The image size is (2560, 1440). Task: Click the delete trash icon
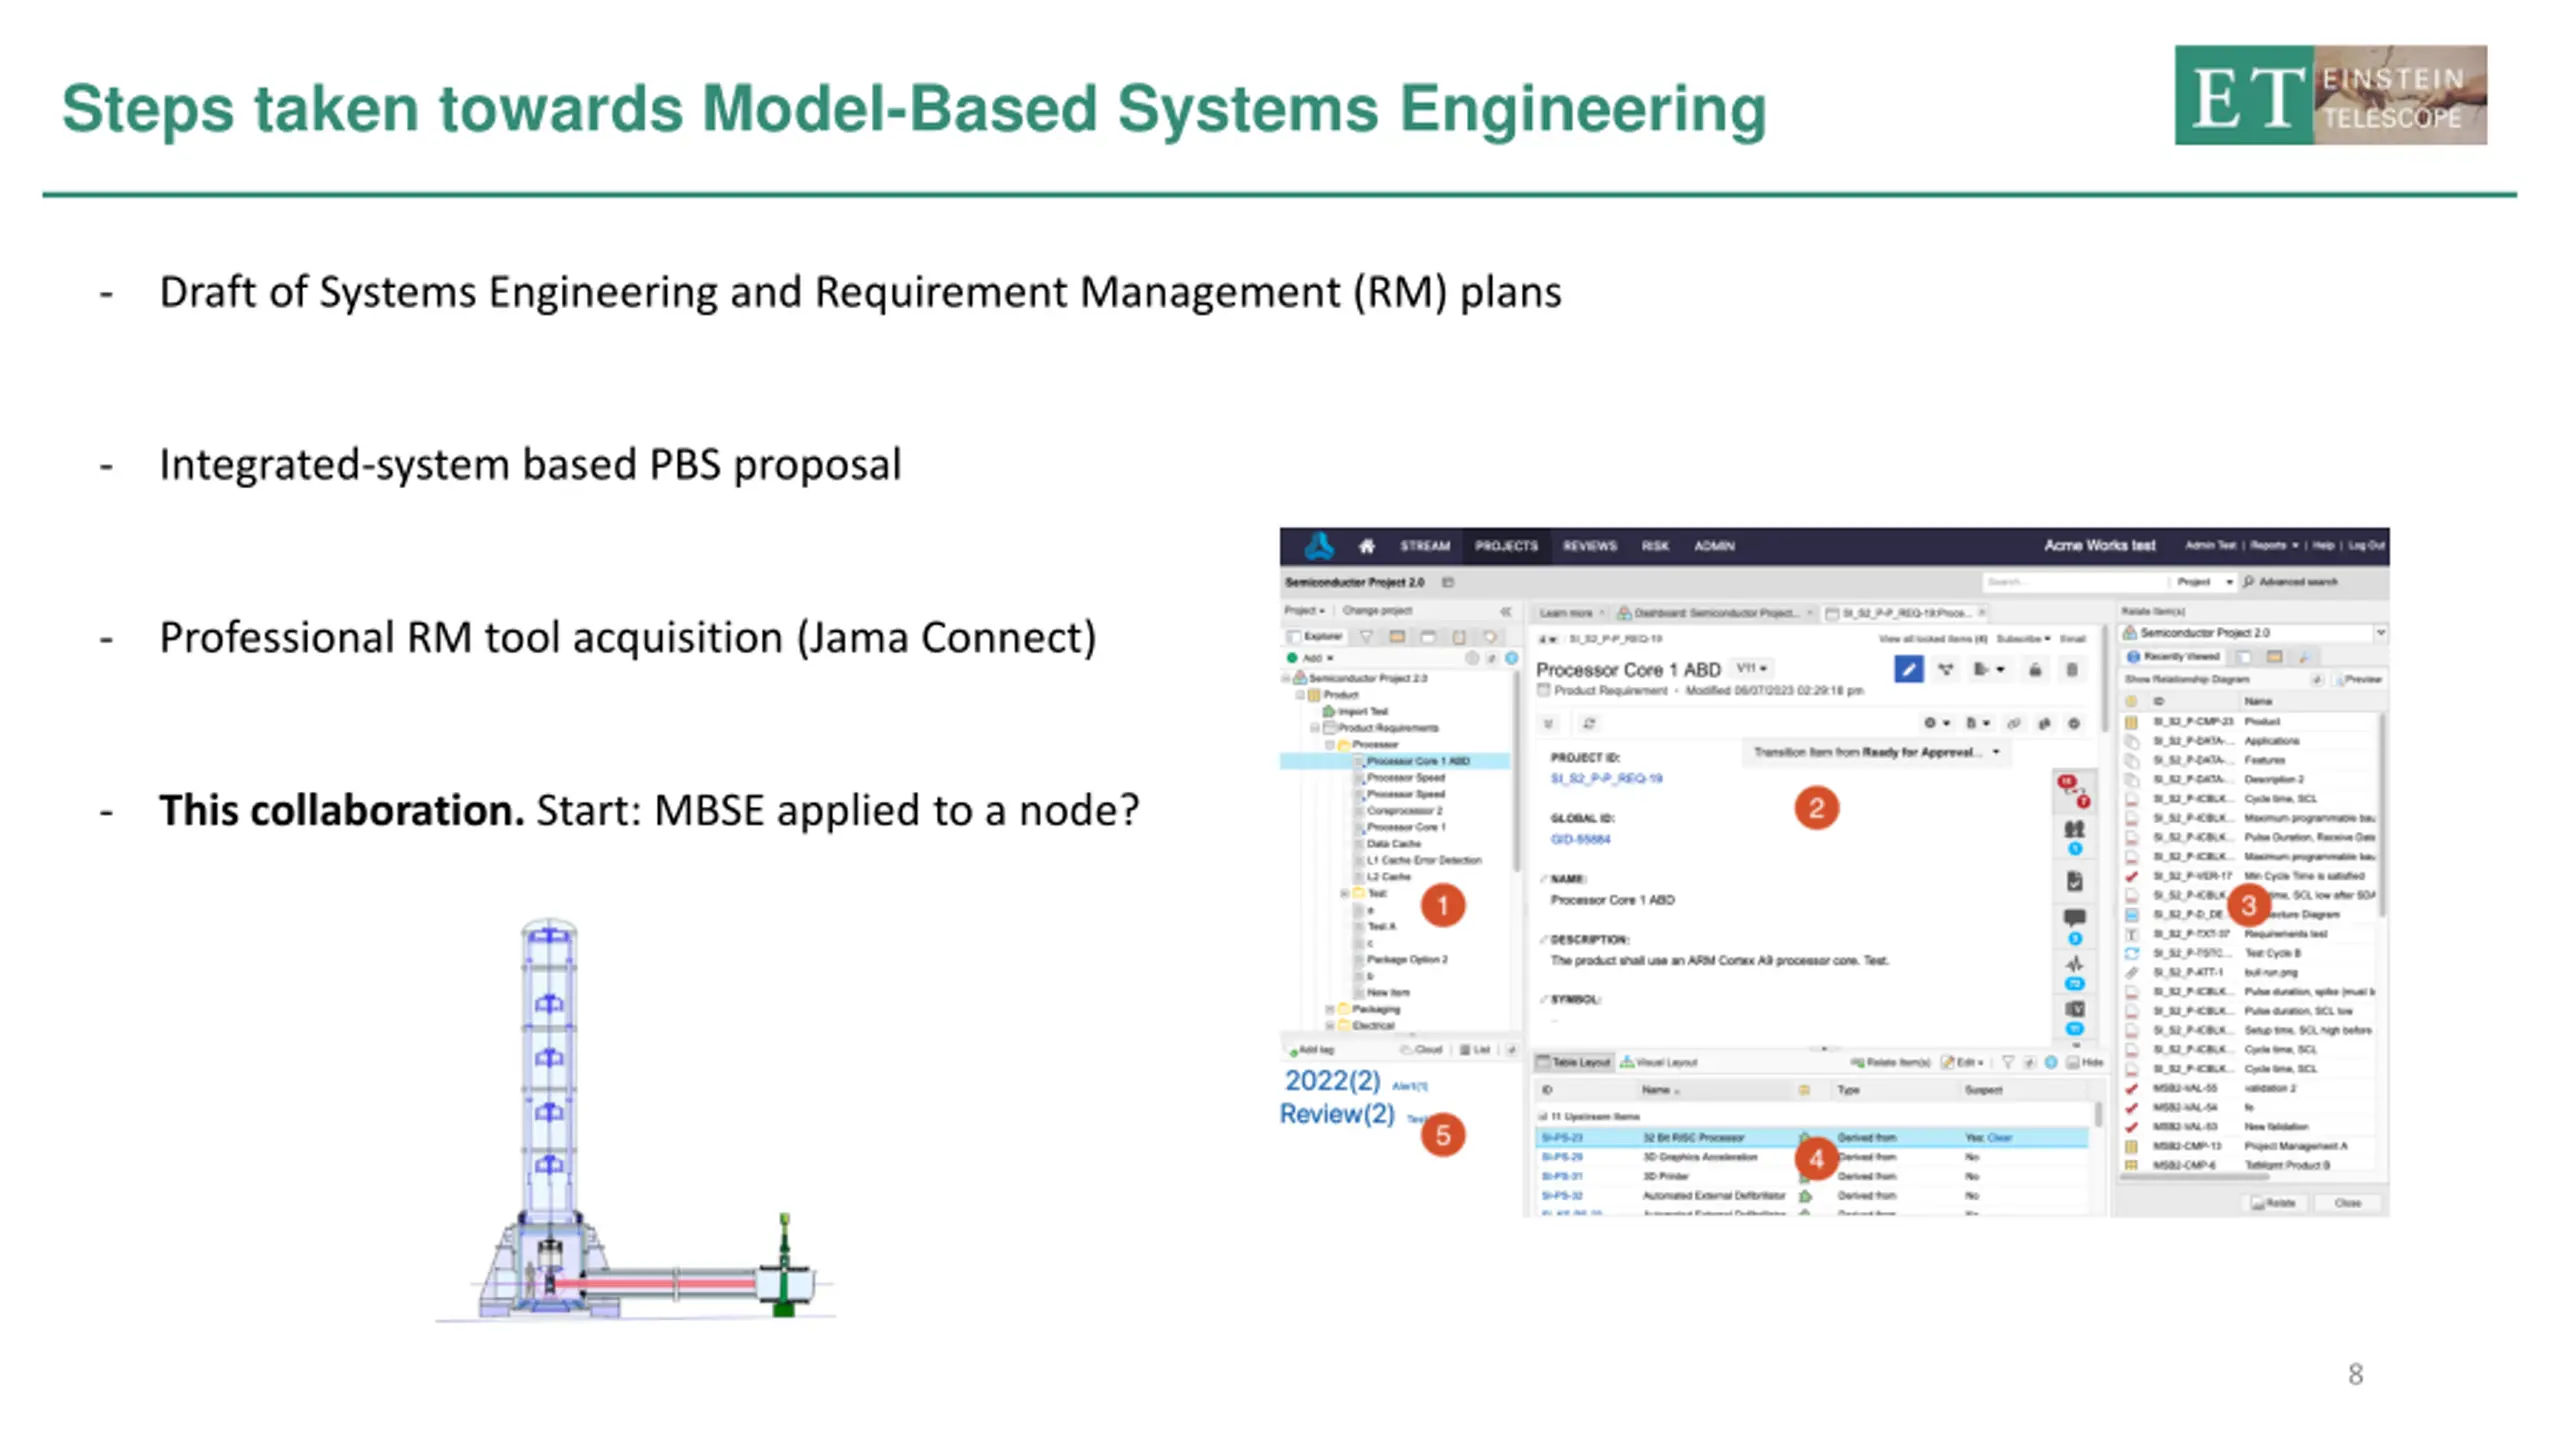[2072, 669]
